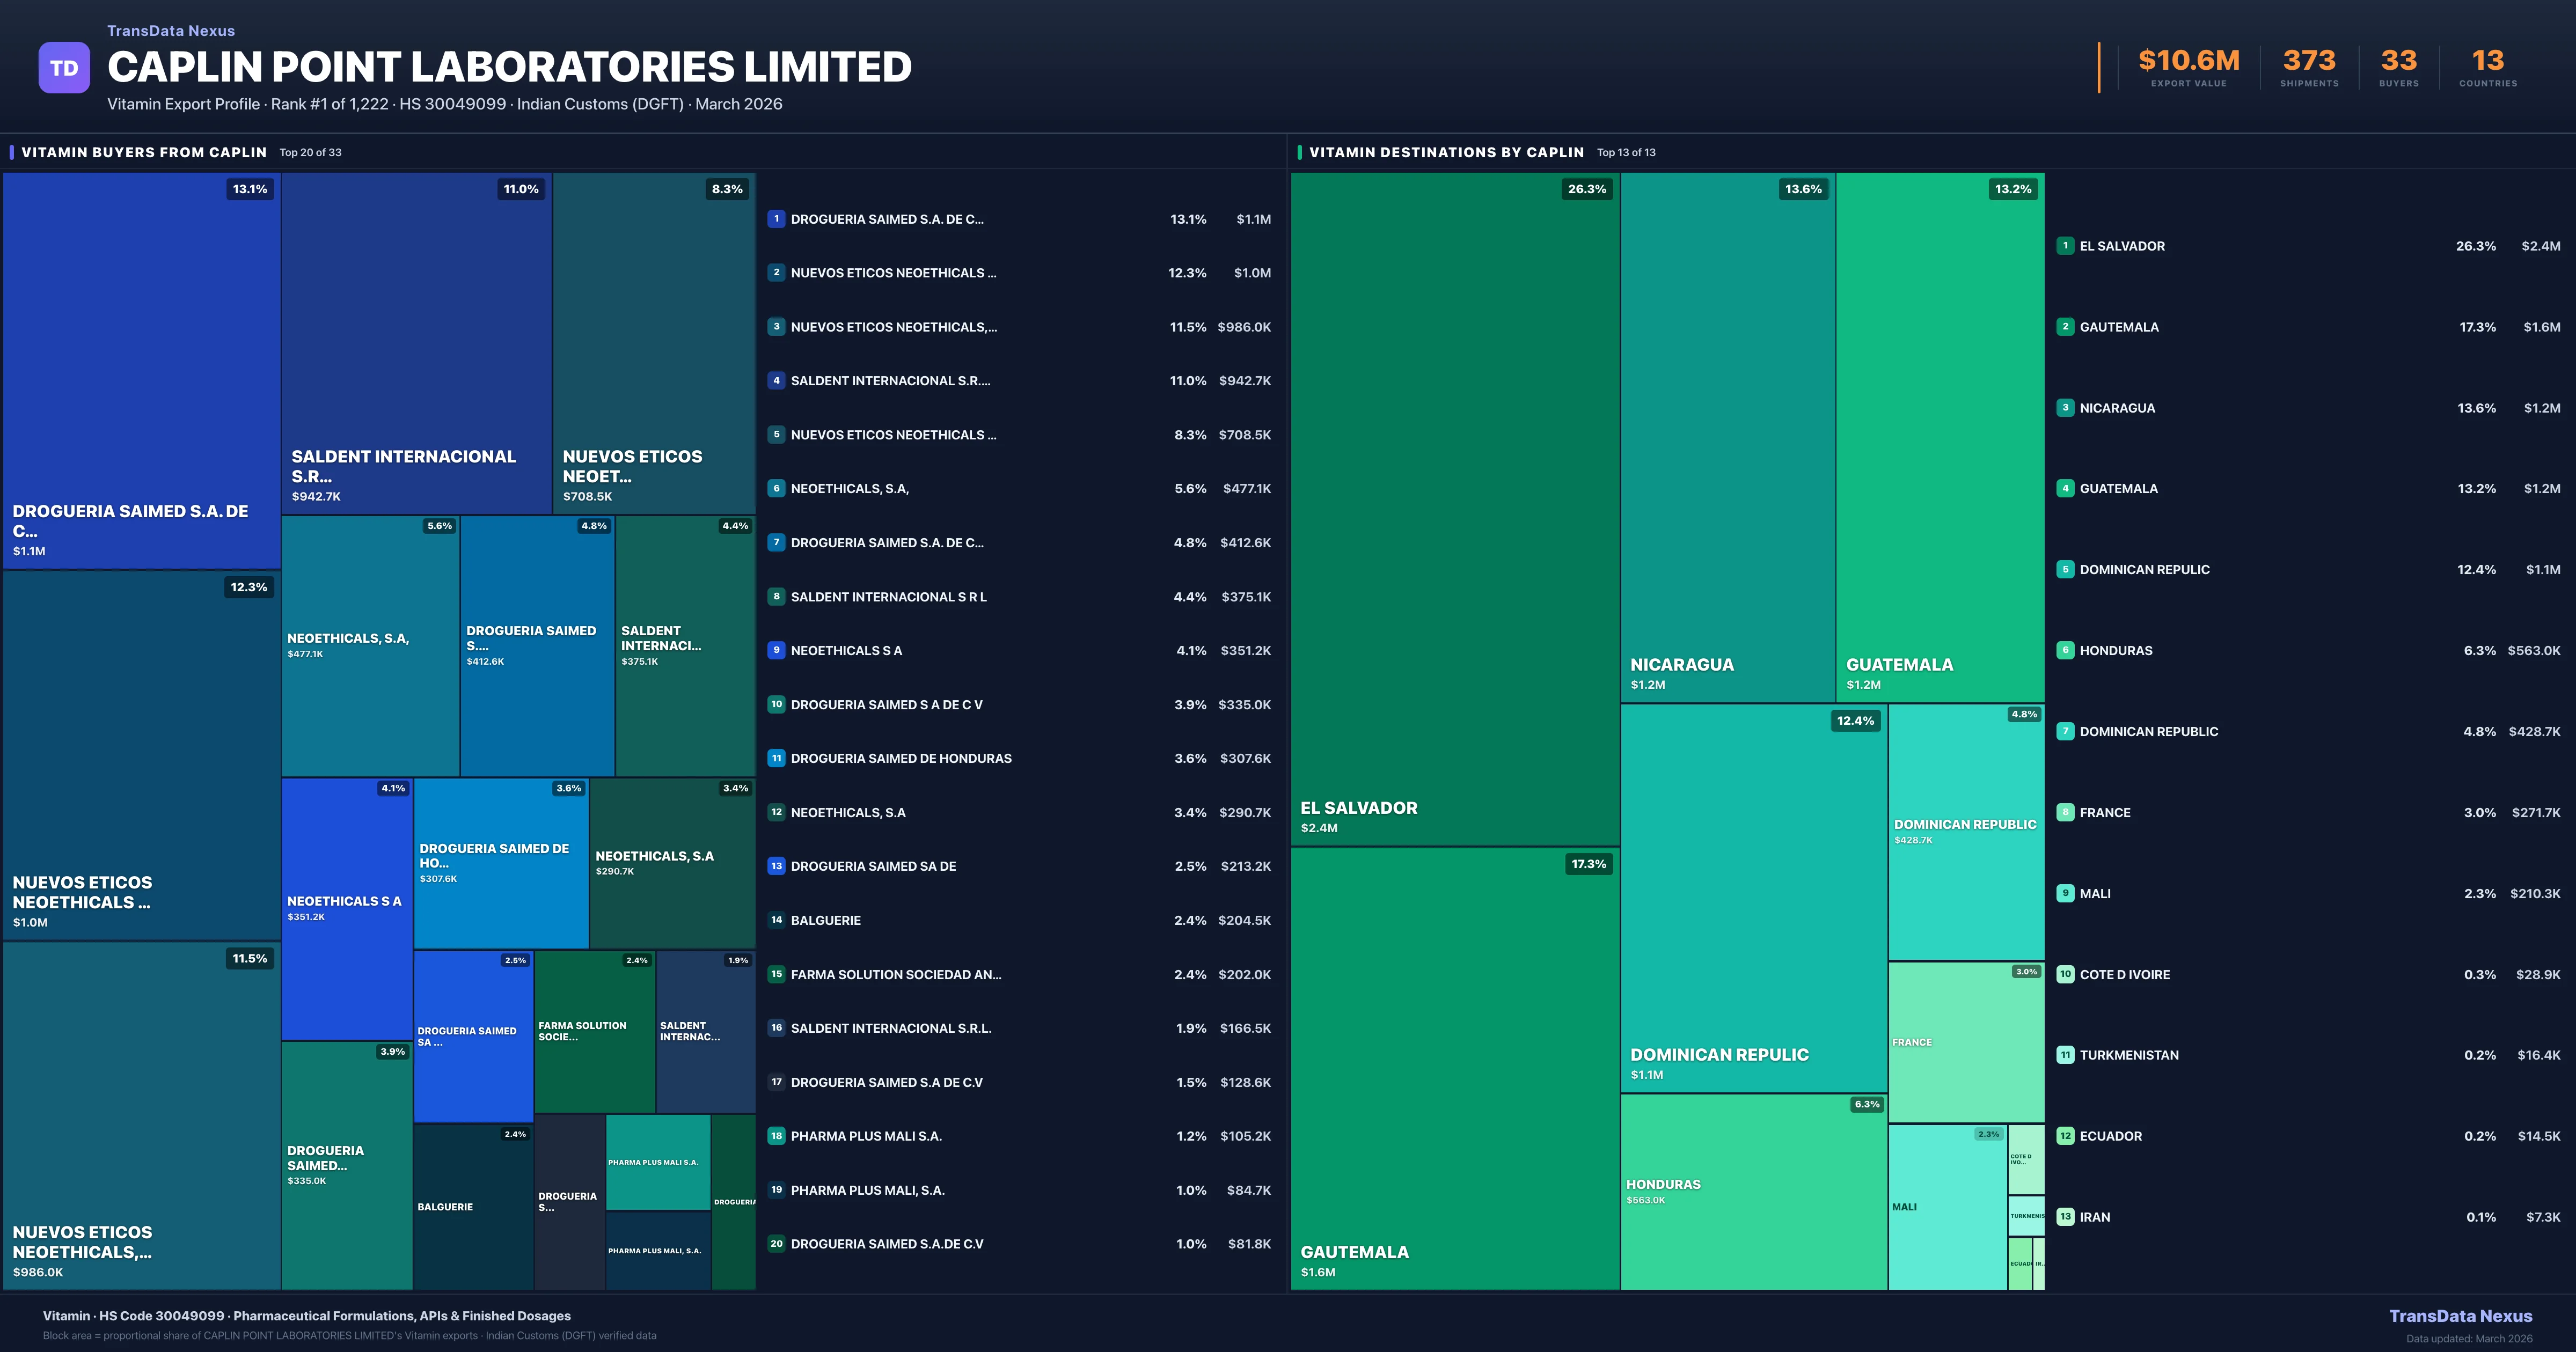Click the purple TD logo icon
The width and height of the screenshot is (2576, 1352).
point(64,68)
